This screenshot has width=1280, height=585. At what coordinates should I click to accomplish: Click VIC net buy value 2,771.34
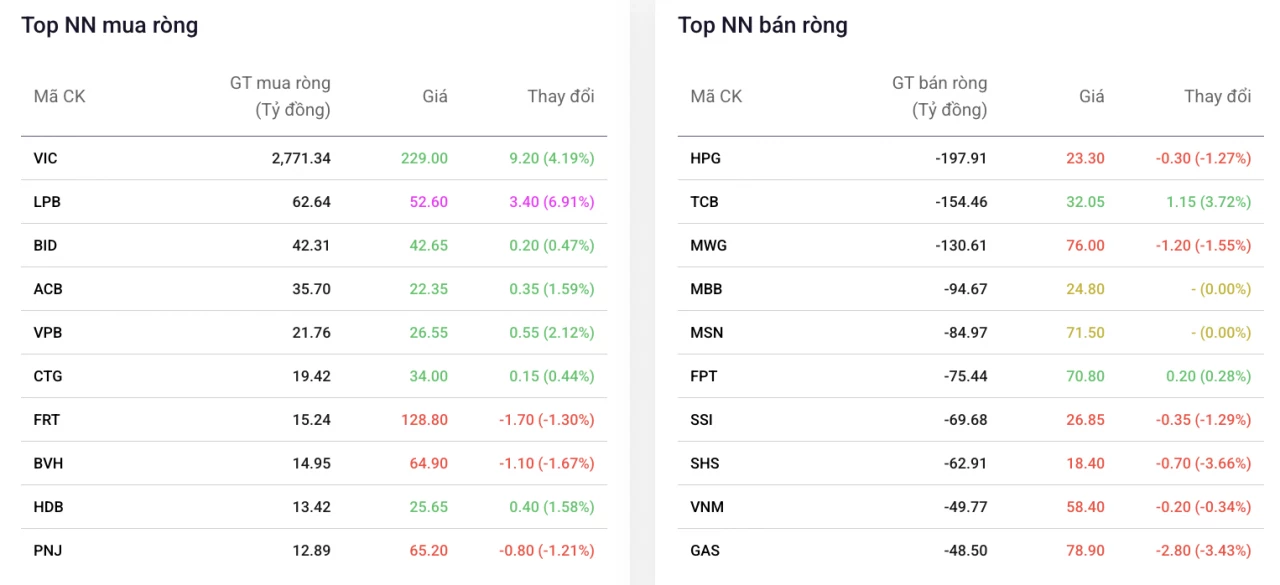(301, 158)
